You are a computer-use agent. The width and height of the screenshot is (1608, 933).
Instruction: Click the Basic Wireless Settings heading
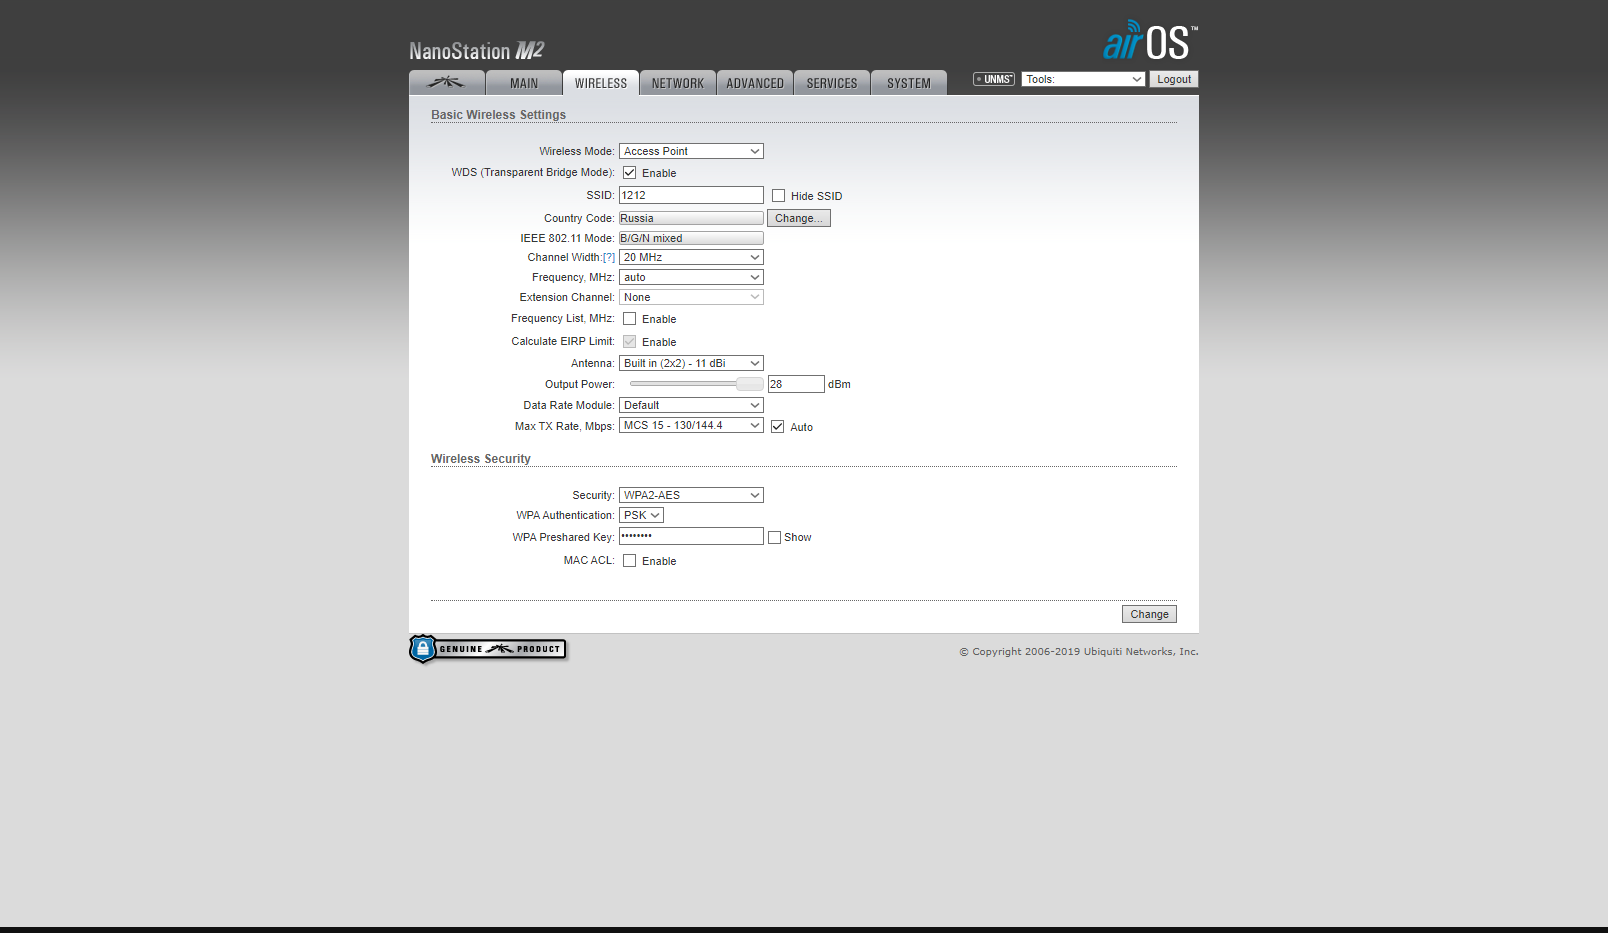tap(498, 115)
